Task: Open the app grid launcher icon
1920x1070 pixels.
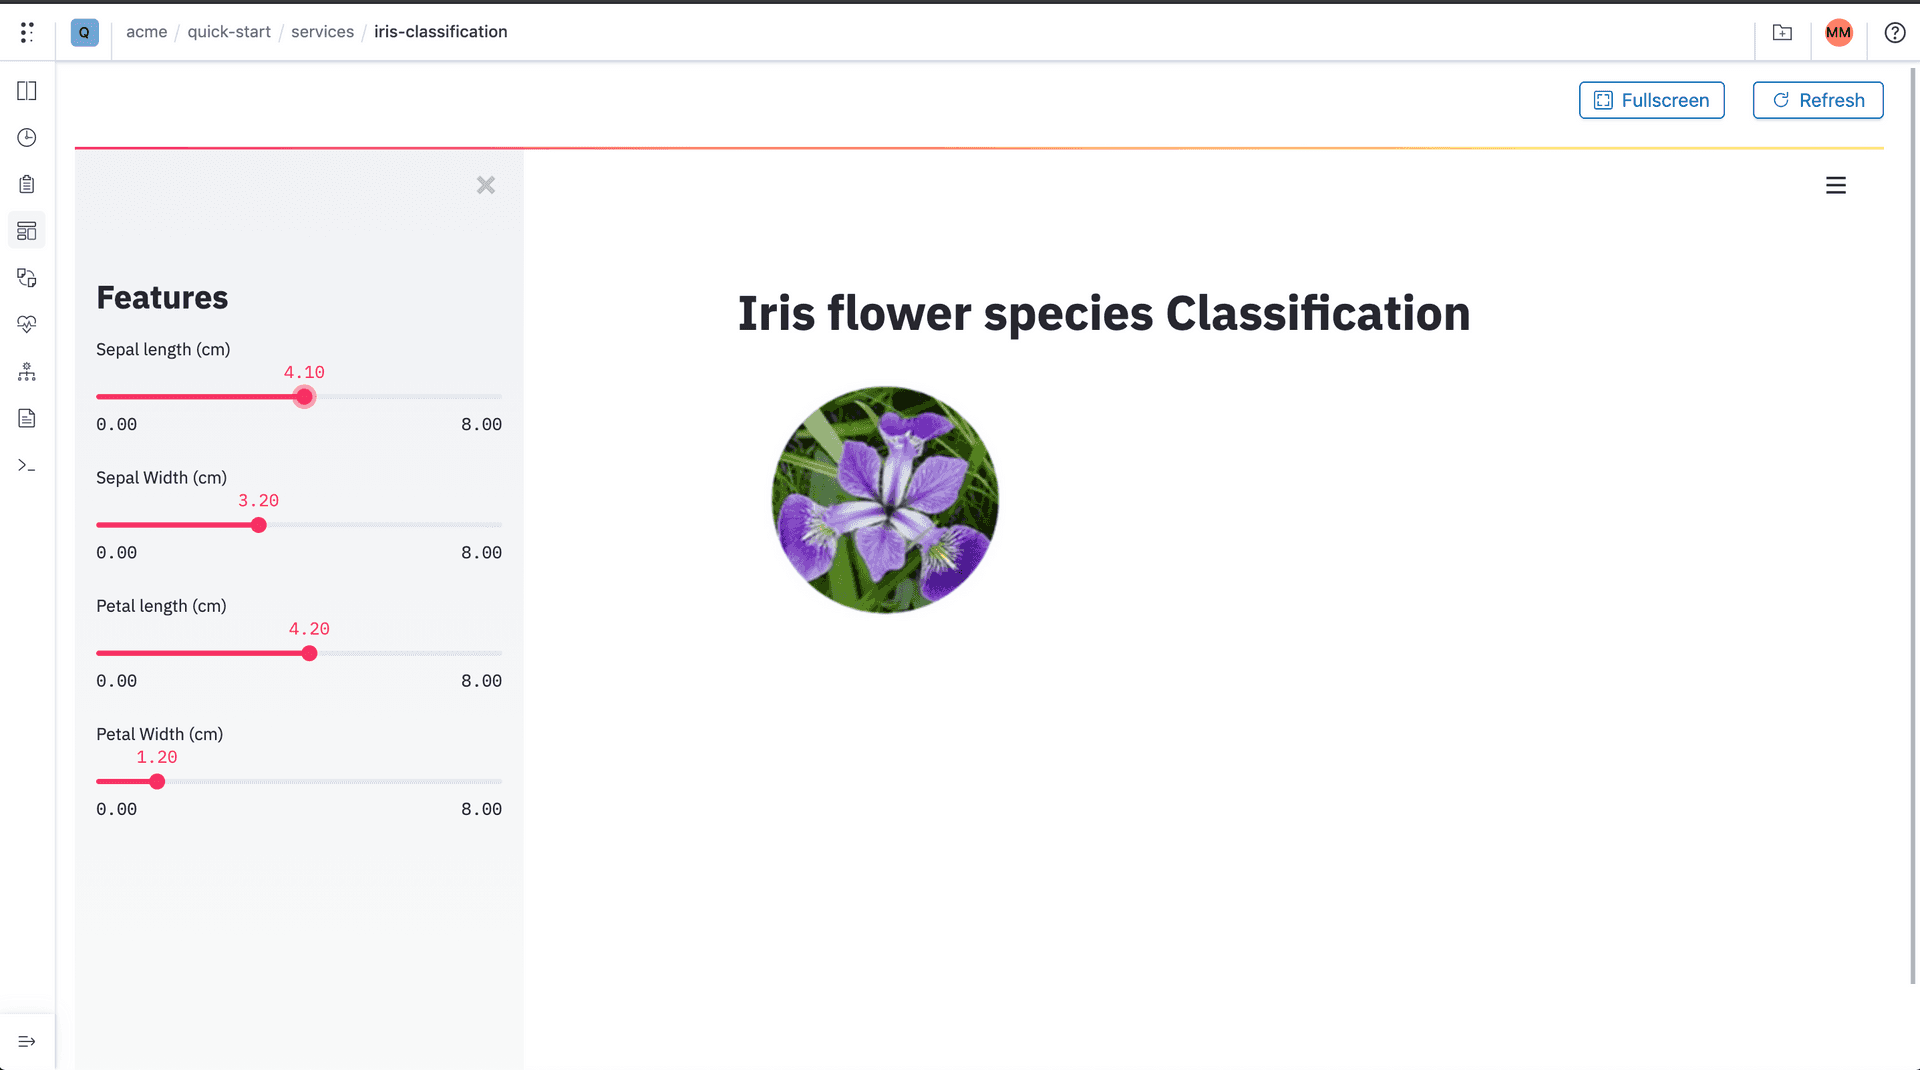Action: (27, 32)
